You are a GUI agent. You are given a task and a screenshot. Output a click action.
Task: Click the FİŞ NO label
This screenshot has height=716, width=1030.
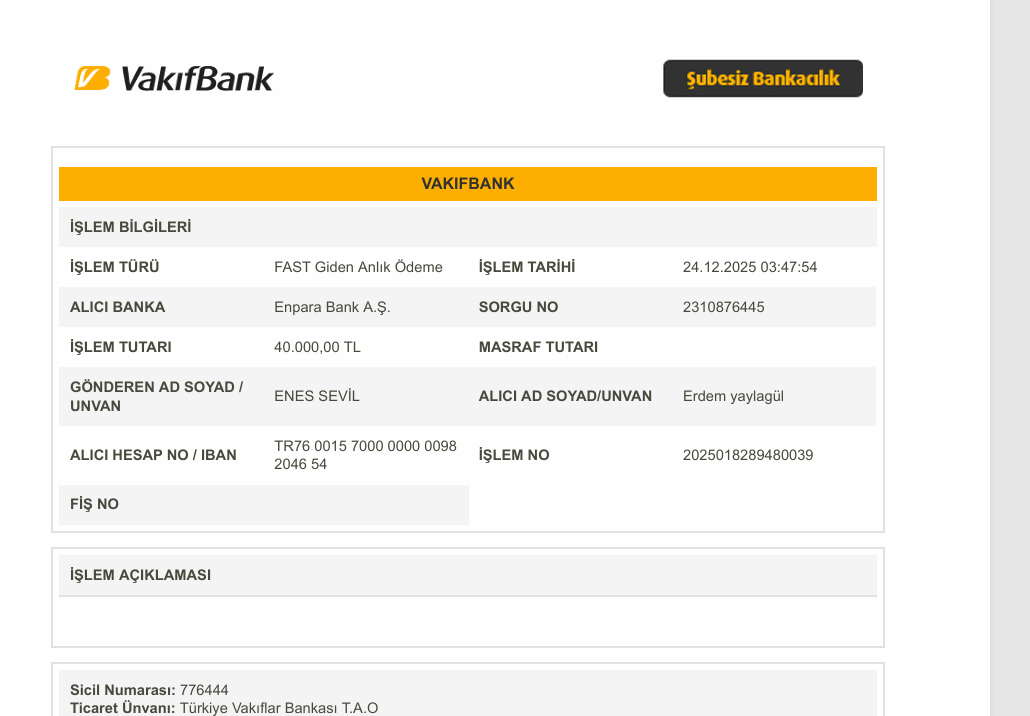click(94, 504)
